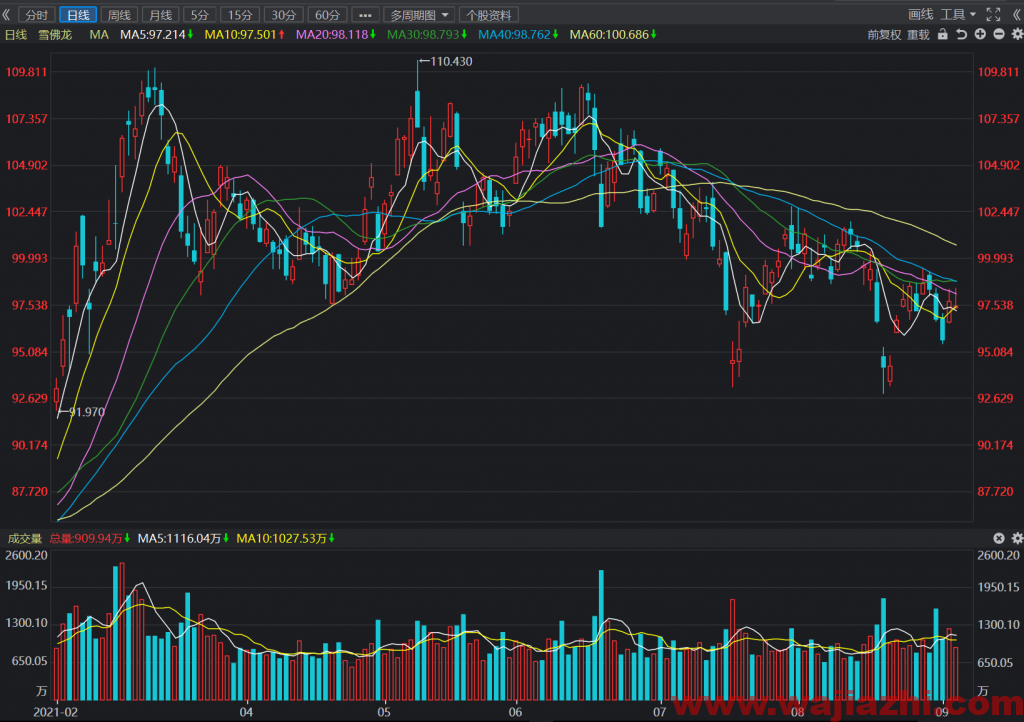
Task: Click the 重载 reload button
Action: coord(918,35)
